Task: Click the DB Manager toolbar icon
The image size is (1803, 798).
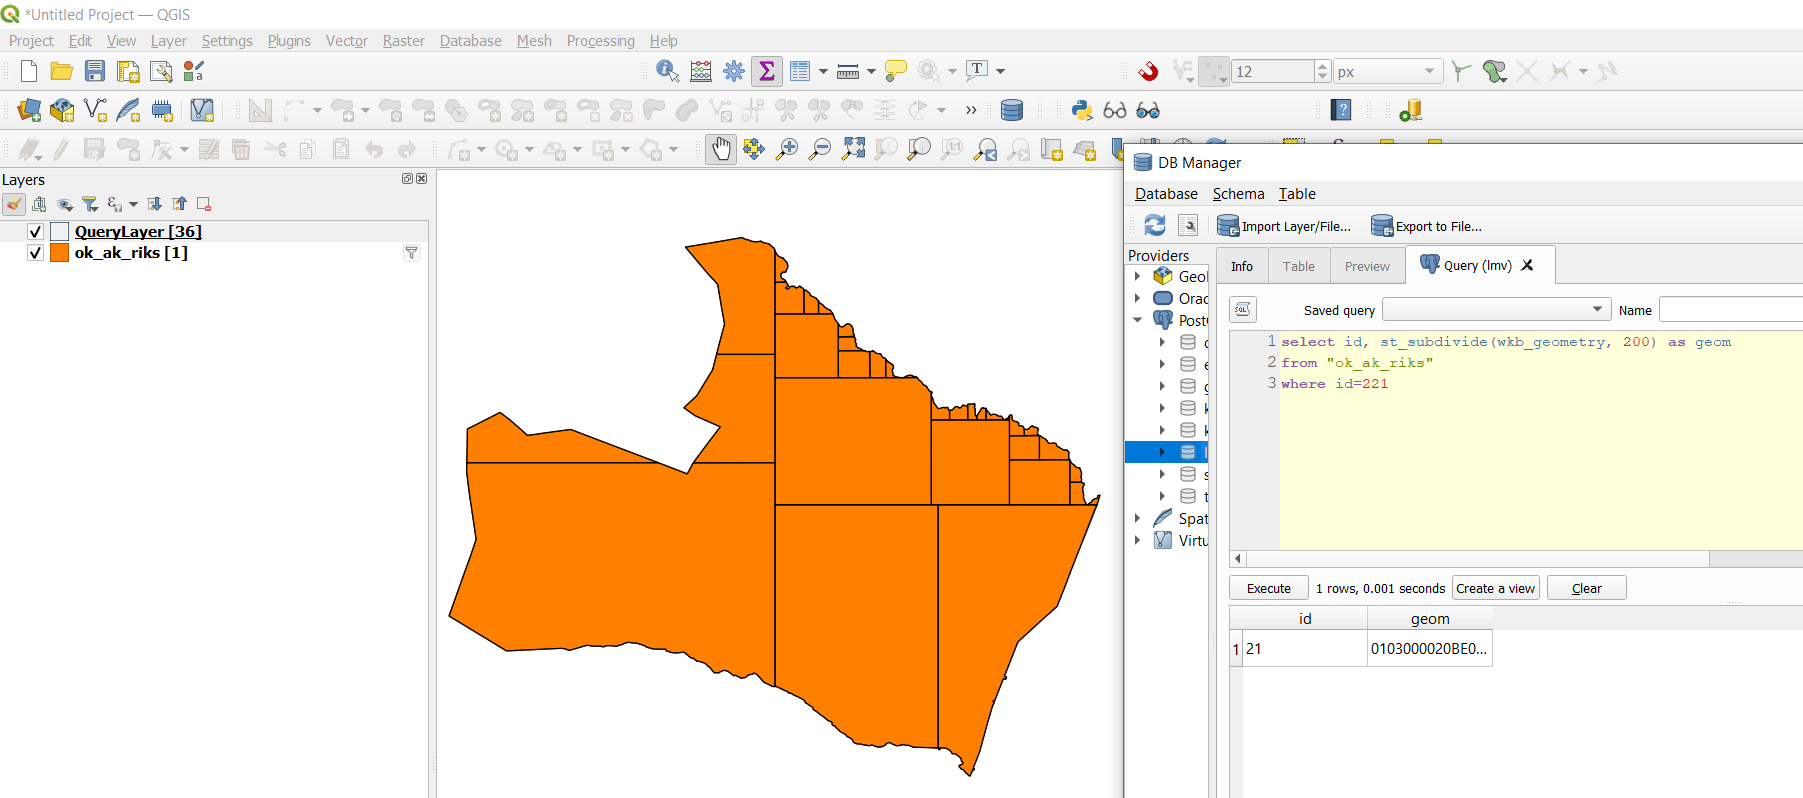Action: (1012, 110)
